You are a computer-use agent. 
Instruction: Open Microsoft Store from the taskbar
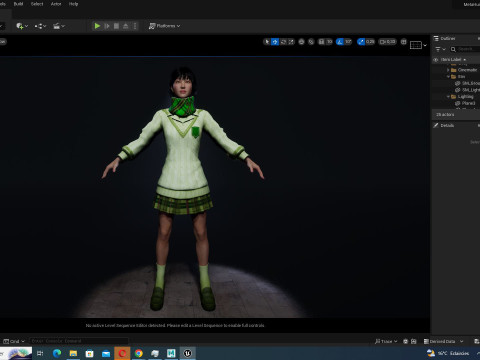pyautogui.click(x=90, y=353)
